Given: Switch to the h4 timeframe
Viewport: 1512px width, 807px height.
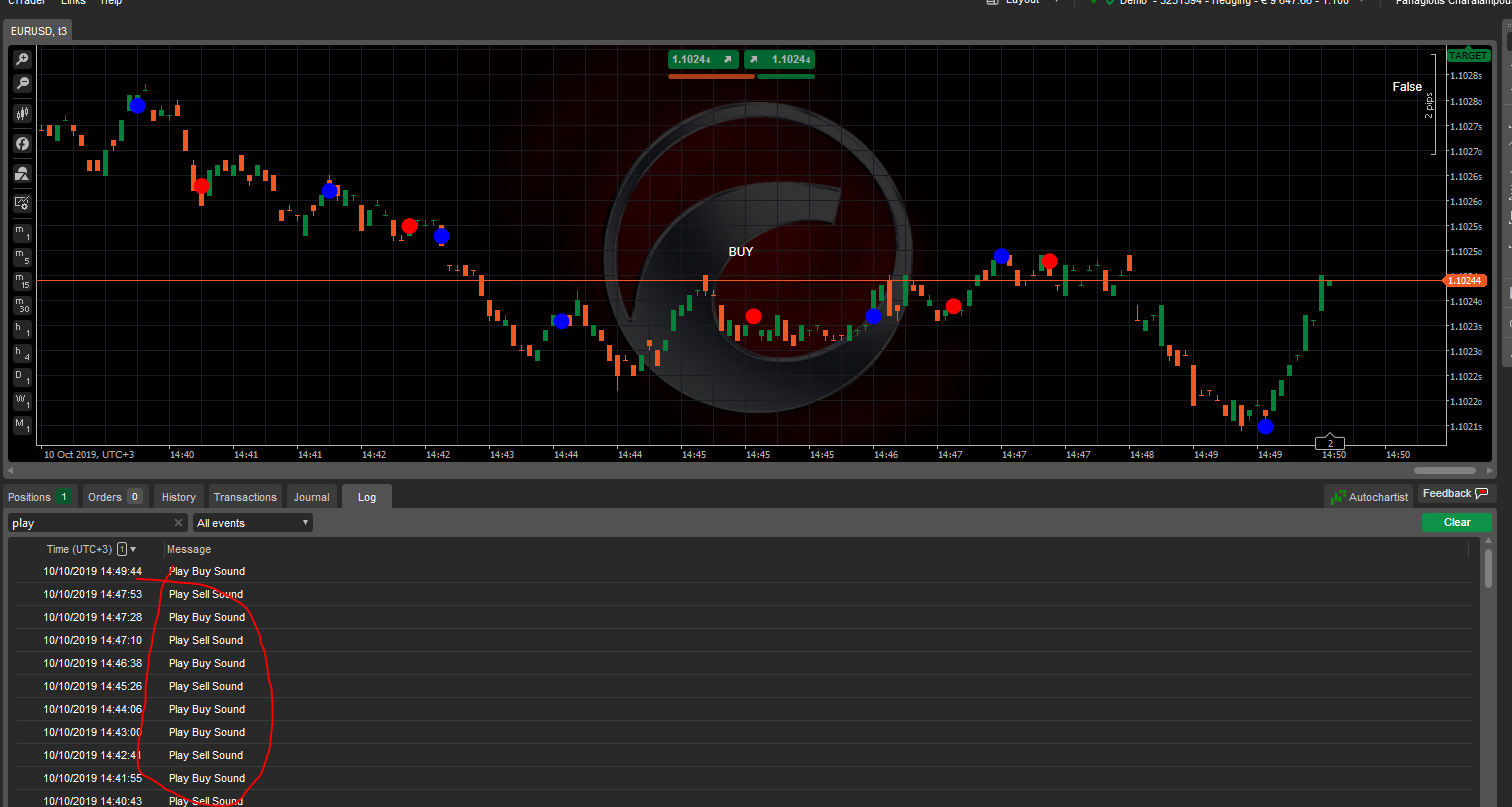Looking at the screenshot, I should (21, 353).
